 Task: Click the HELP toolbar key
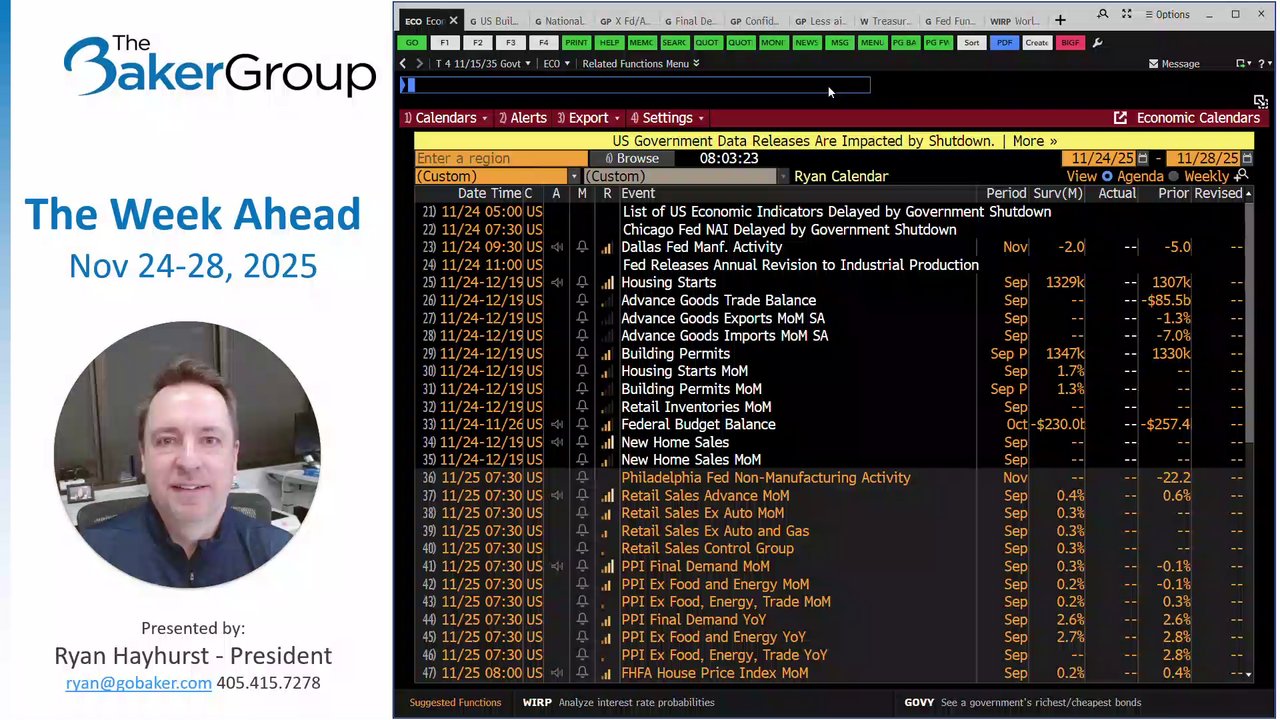click(609, 43)
